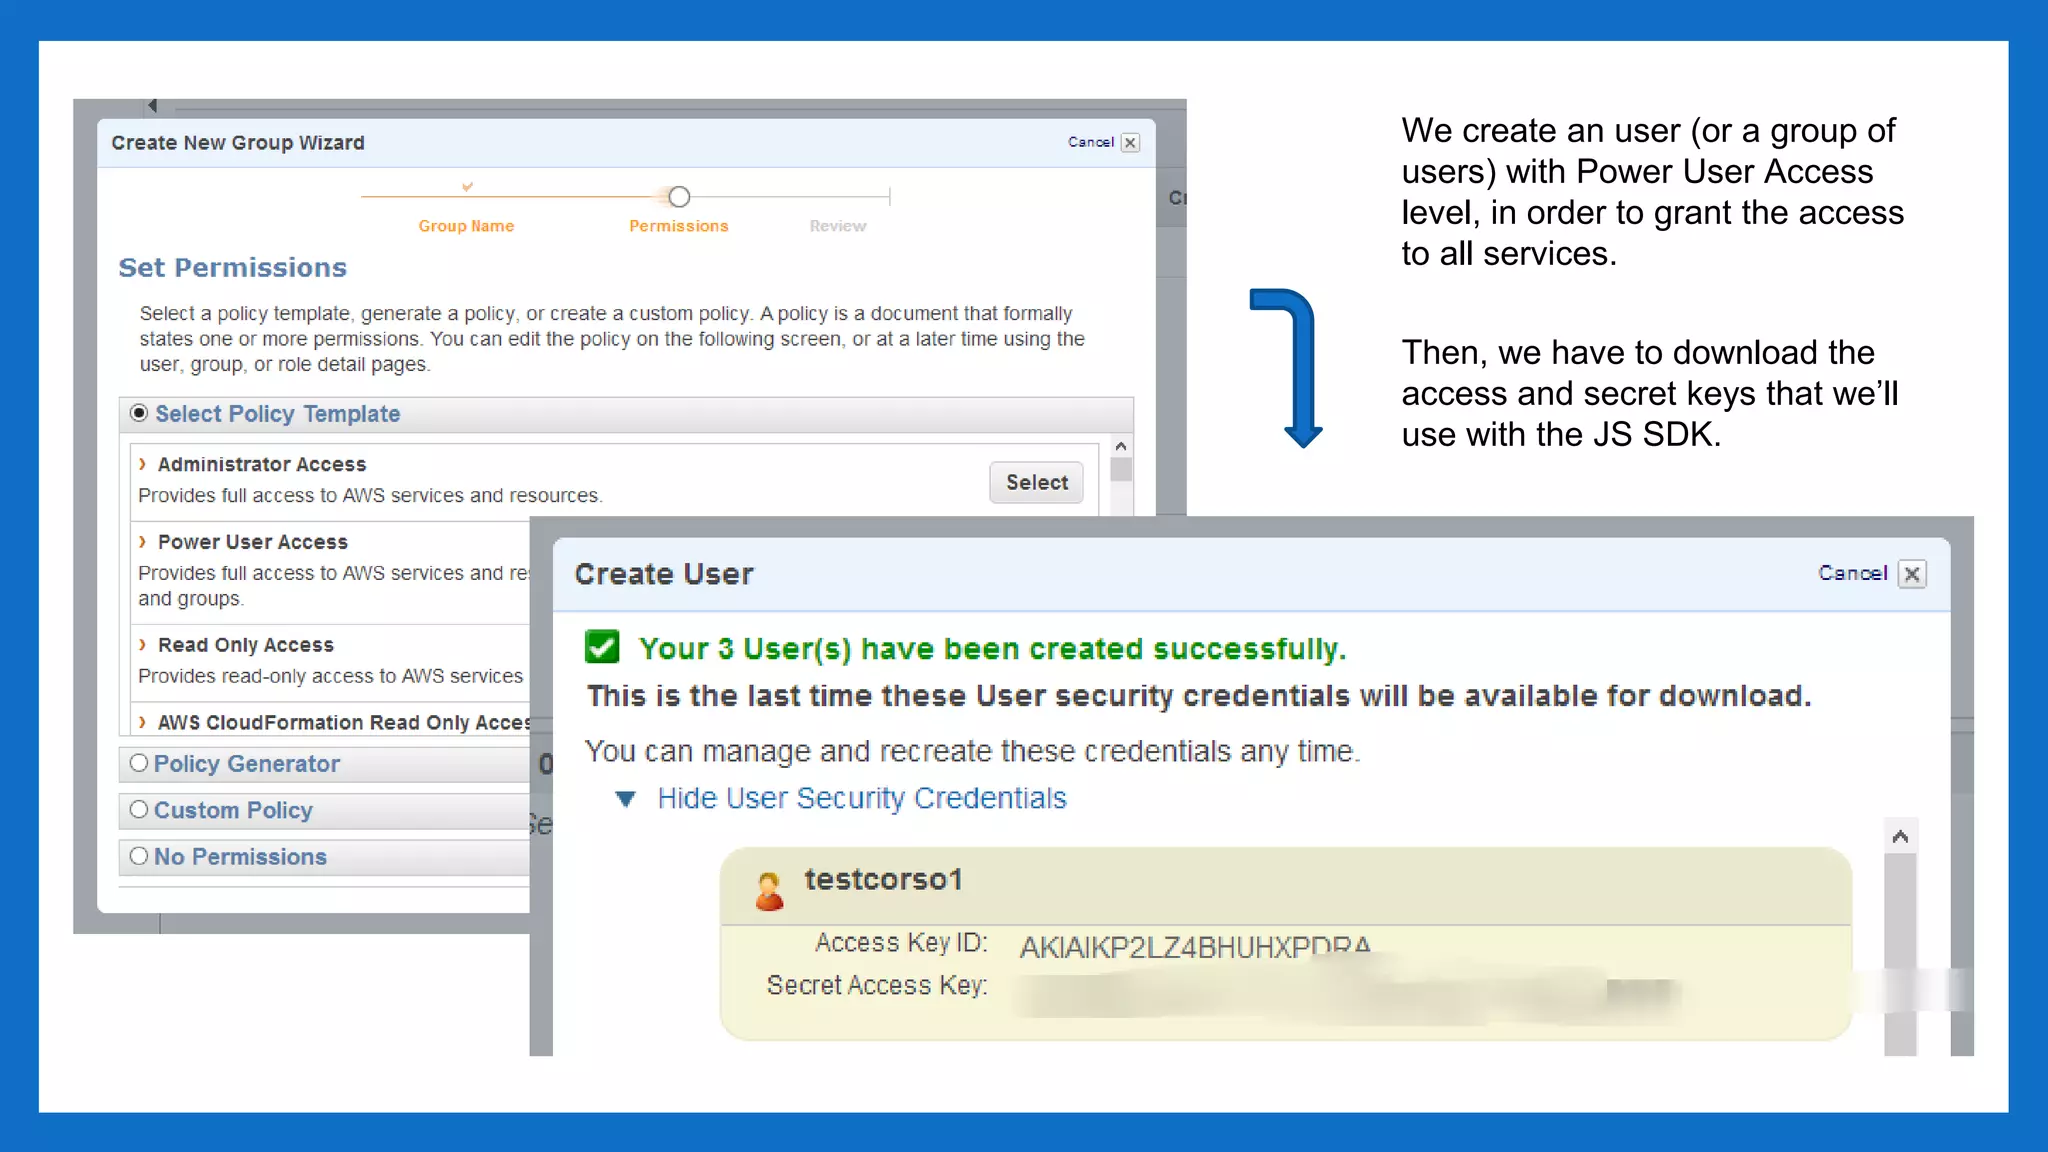Click the Group Name completed checkmark
The height and width of the screenshot is (1152, 2048).
[x=467, y=187]
